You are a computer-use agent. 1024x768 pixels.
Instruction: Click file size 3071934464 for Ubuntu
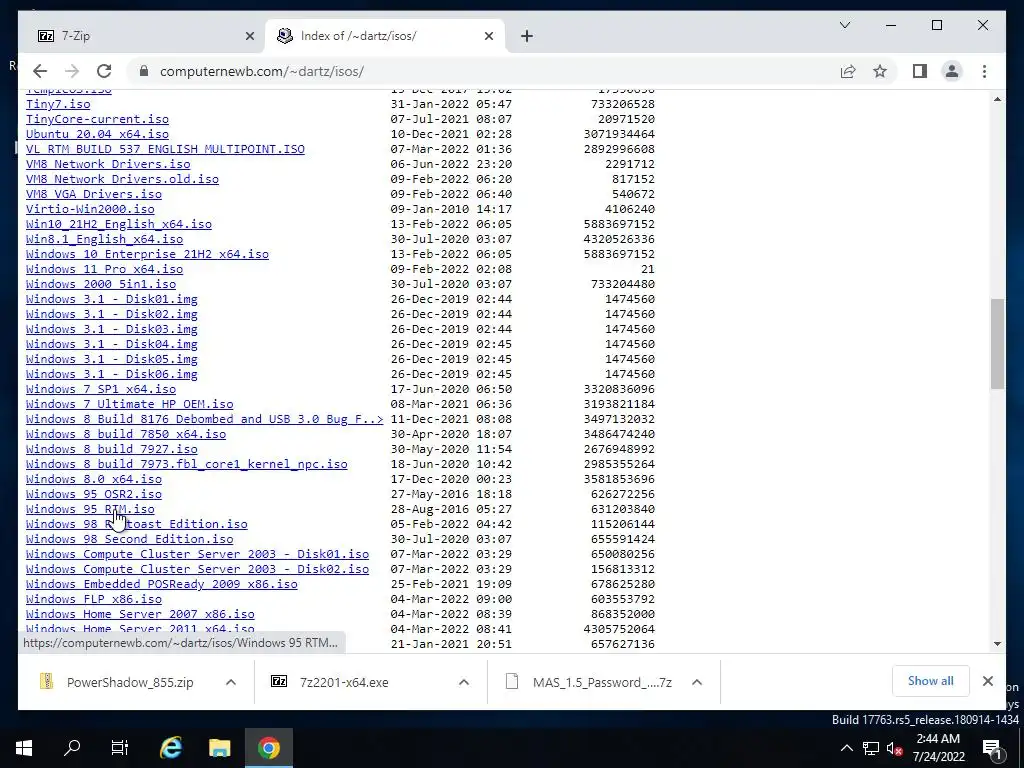pos(619,134)
